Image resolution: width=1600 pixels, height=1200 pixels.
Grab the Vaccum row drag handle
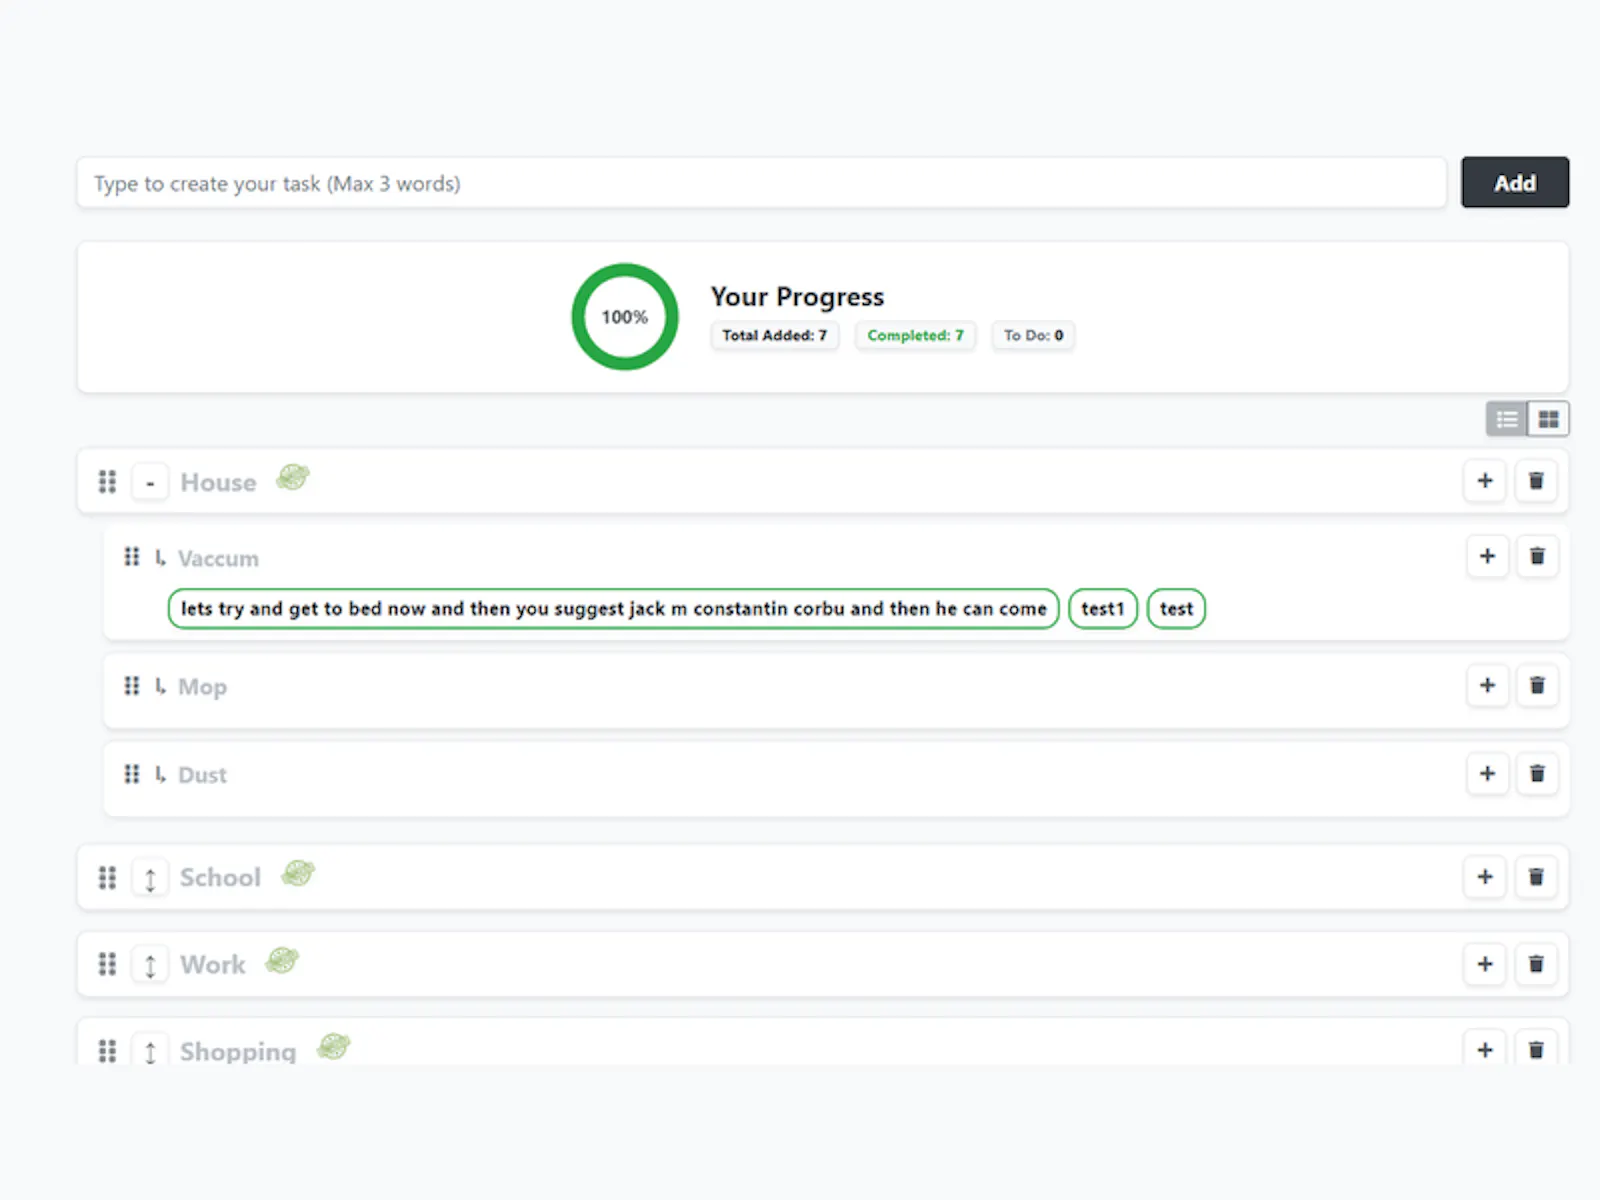pyautogui.click(x=132, y=557)
